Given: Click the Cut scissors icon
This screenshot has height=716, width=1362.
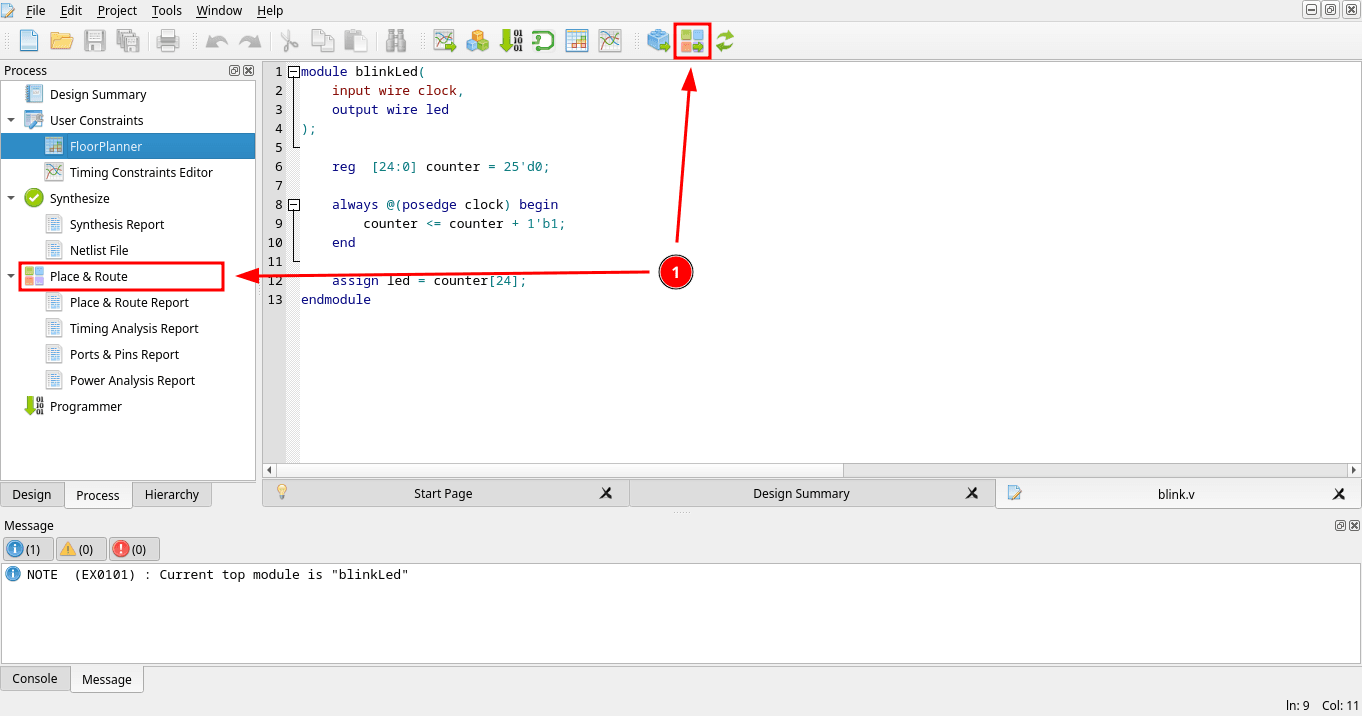Looking at the screenshot, I should (289, 41).
